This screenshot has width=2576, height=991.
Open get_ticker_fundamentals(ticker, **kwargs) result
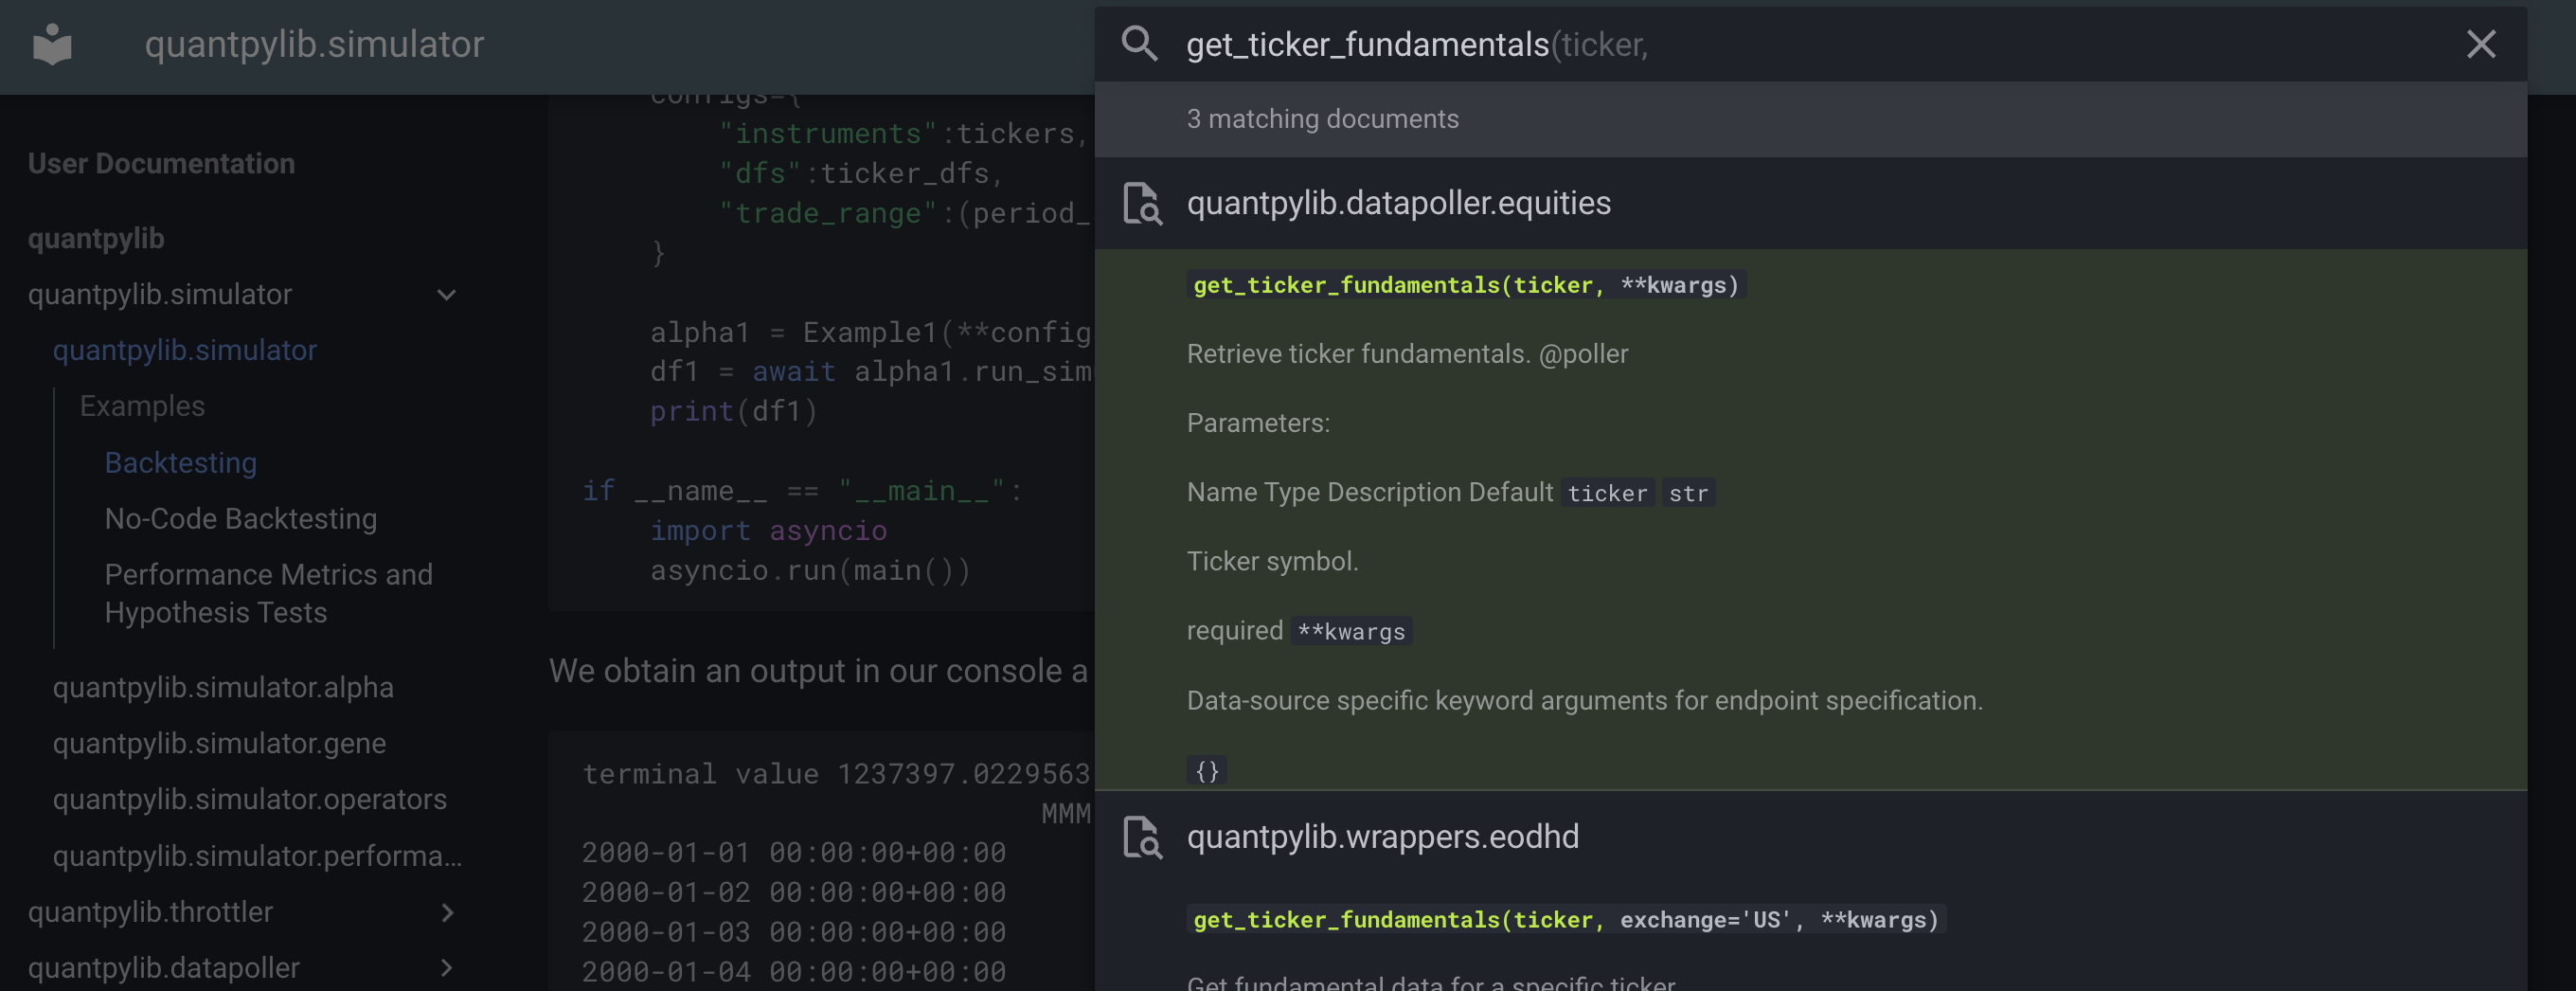tap(1810, 520)
